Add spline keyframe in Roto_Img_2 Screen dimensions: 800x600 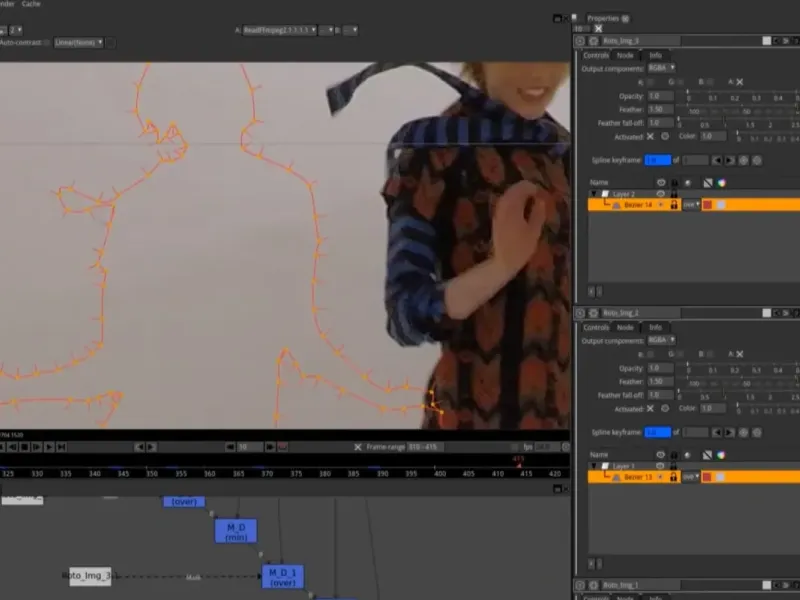(743, 433)
